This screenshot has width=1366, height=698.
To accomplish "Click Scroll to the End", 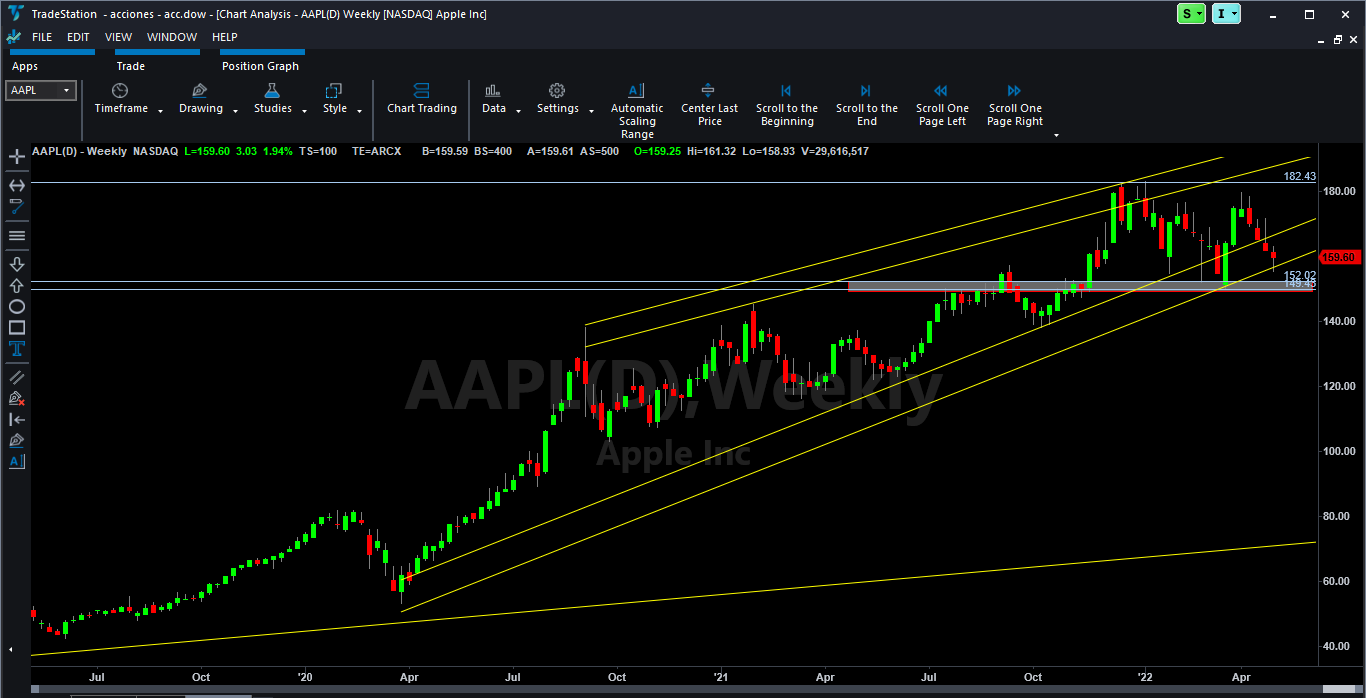I will click(866, 104).
